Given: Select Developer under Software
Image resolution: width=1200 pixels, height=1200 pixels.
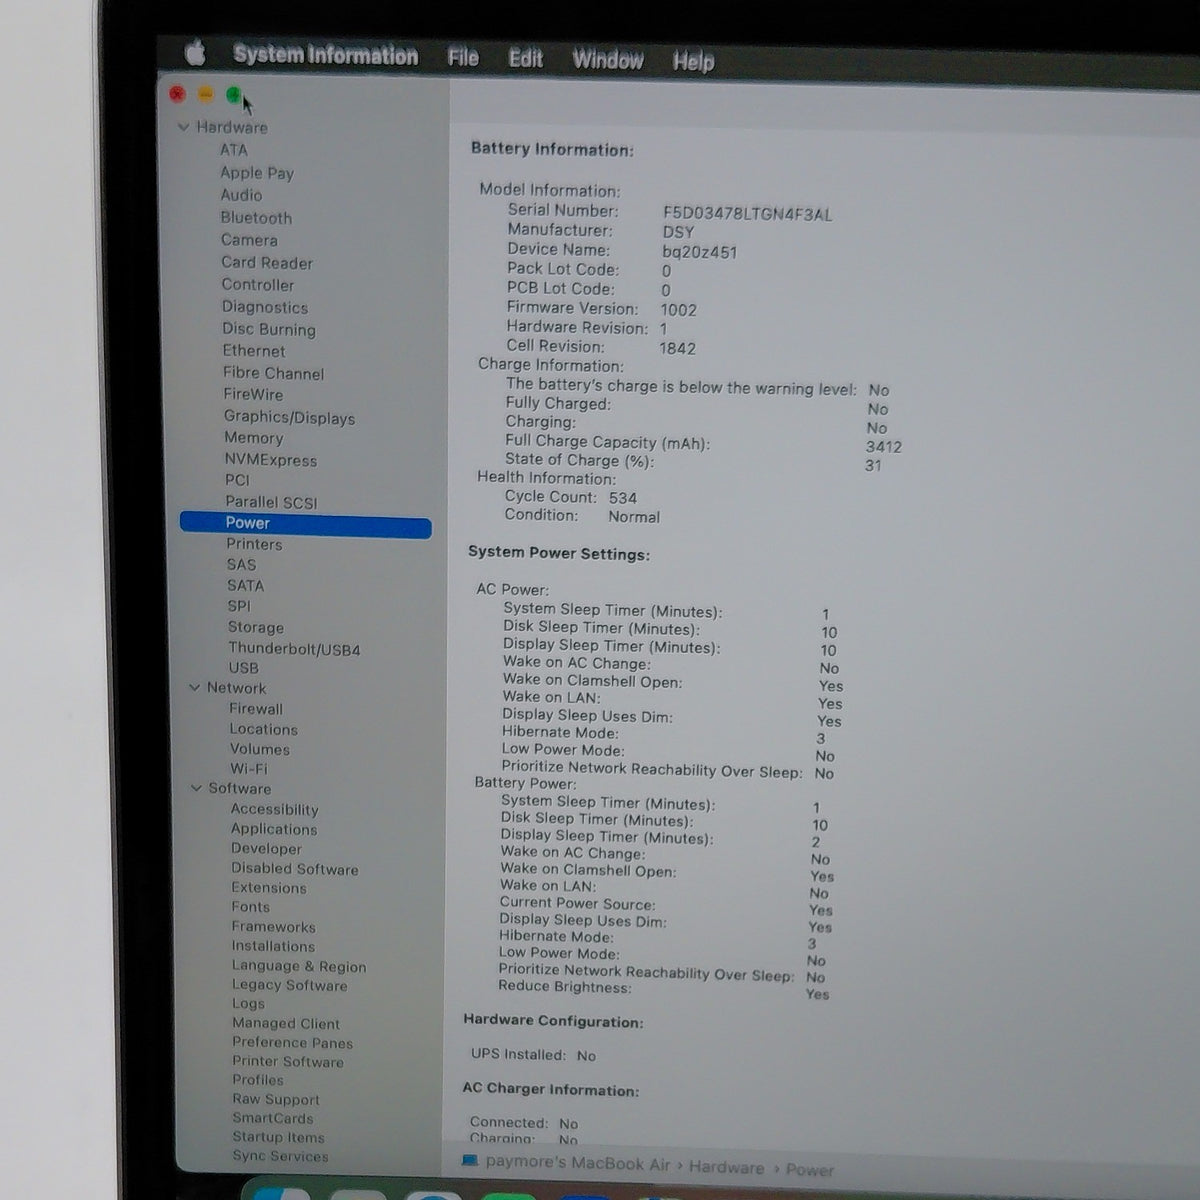Looking at the screenshot, I should [x=266, y=849].
